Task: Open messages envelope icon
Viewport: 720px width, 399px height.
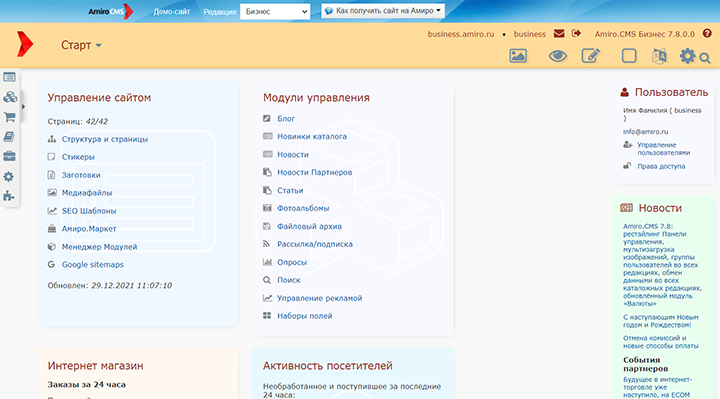Action: tap(559, 34)
